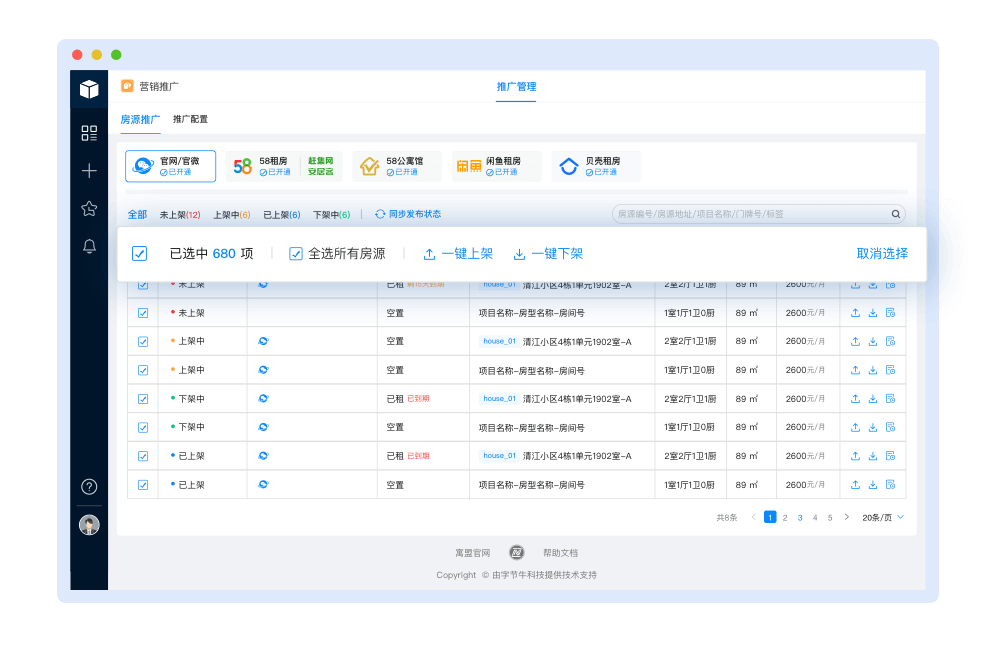The height and width of the screenshot is (660, 995).
Task: Open detail icon in 已上架 空置 row
Action: (x=891, y=485)
